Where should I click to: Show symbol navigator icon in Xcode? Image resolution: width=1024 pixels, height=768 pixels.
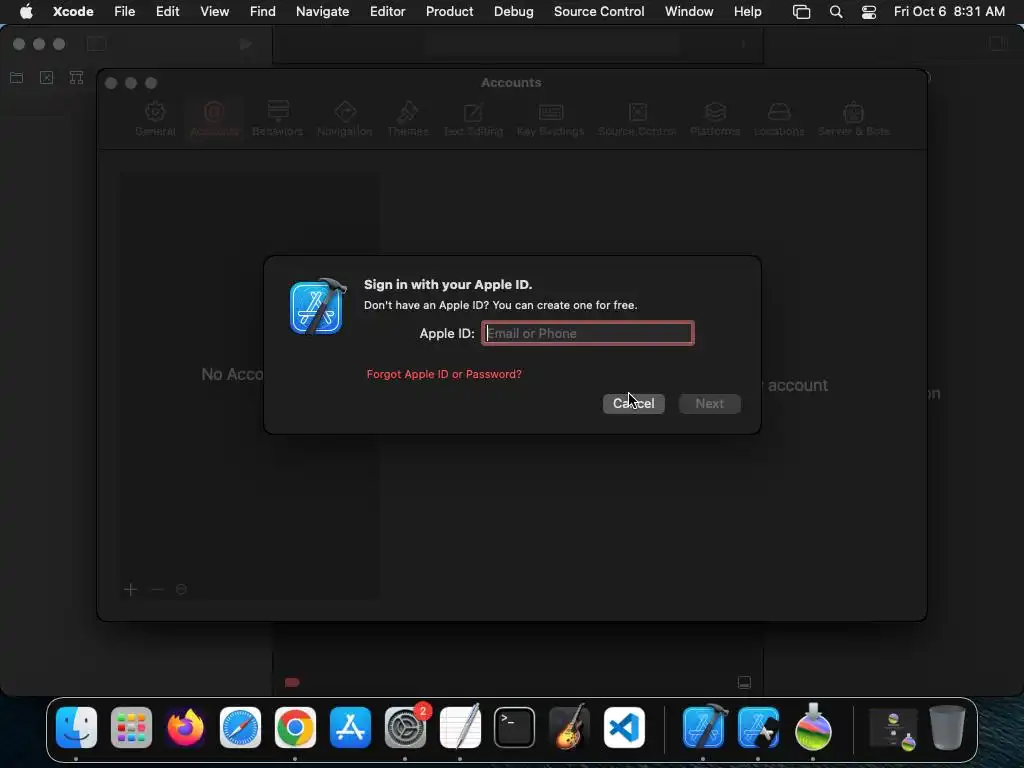tap(76, 78)
